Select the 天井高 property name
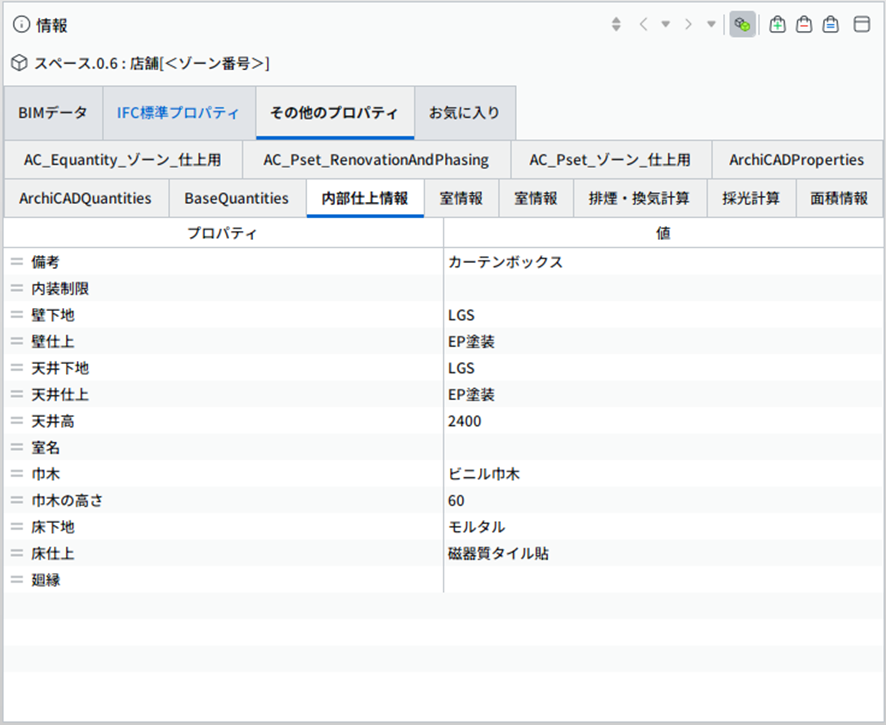Viewport: 886px width, 725px height. click(x=53, y=422)
